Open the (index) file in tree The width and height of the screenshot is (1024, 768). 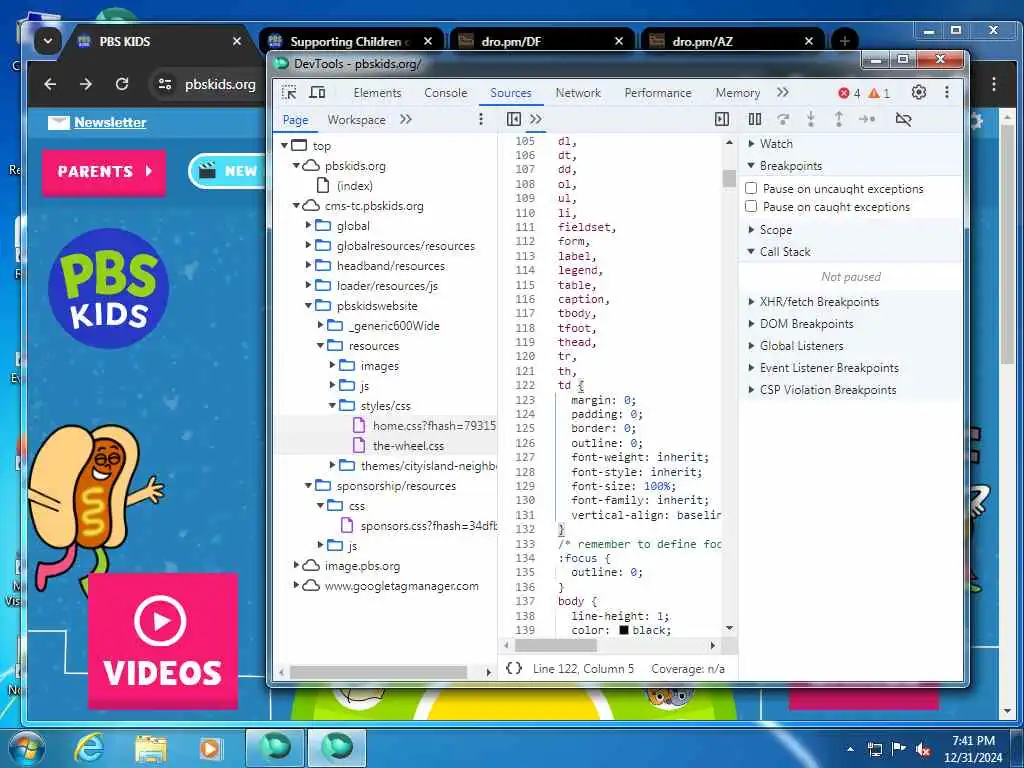(x=355, y=185)
